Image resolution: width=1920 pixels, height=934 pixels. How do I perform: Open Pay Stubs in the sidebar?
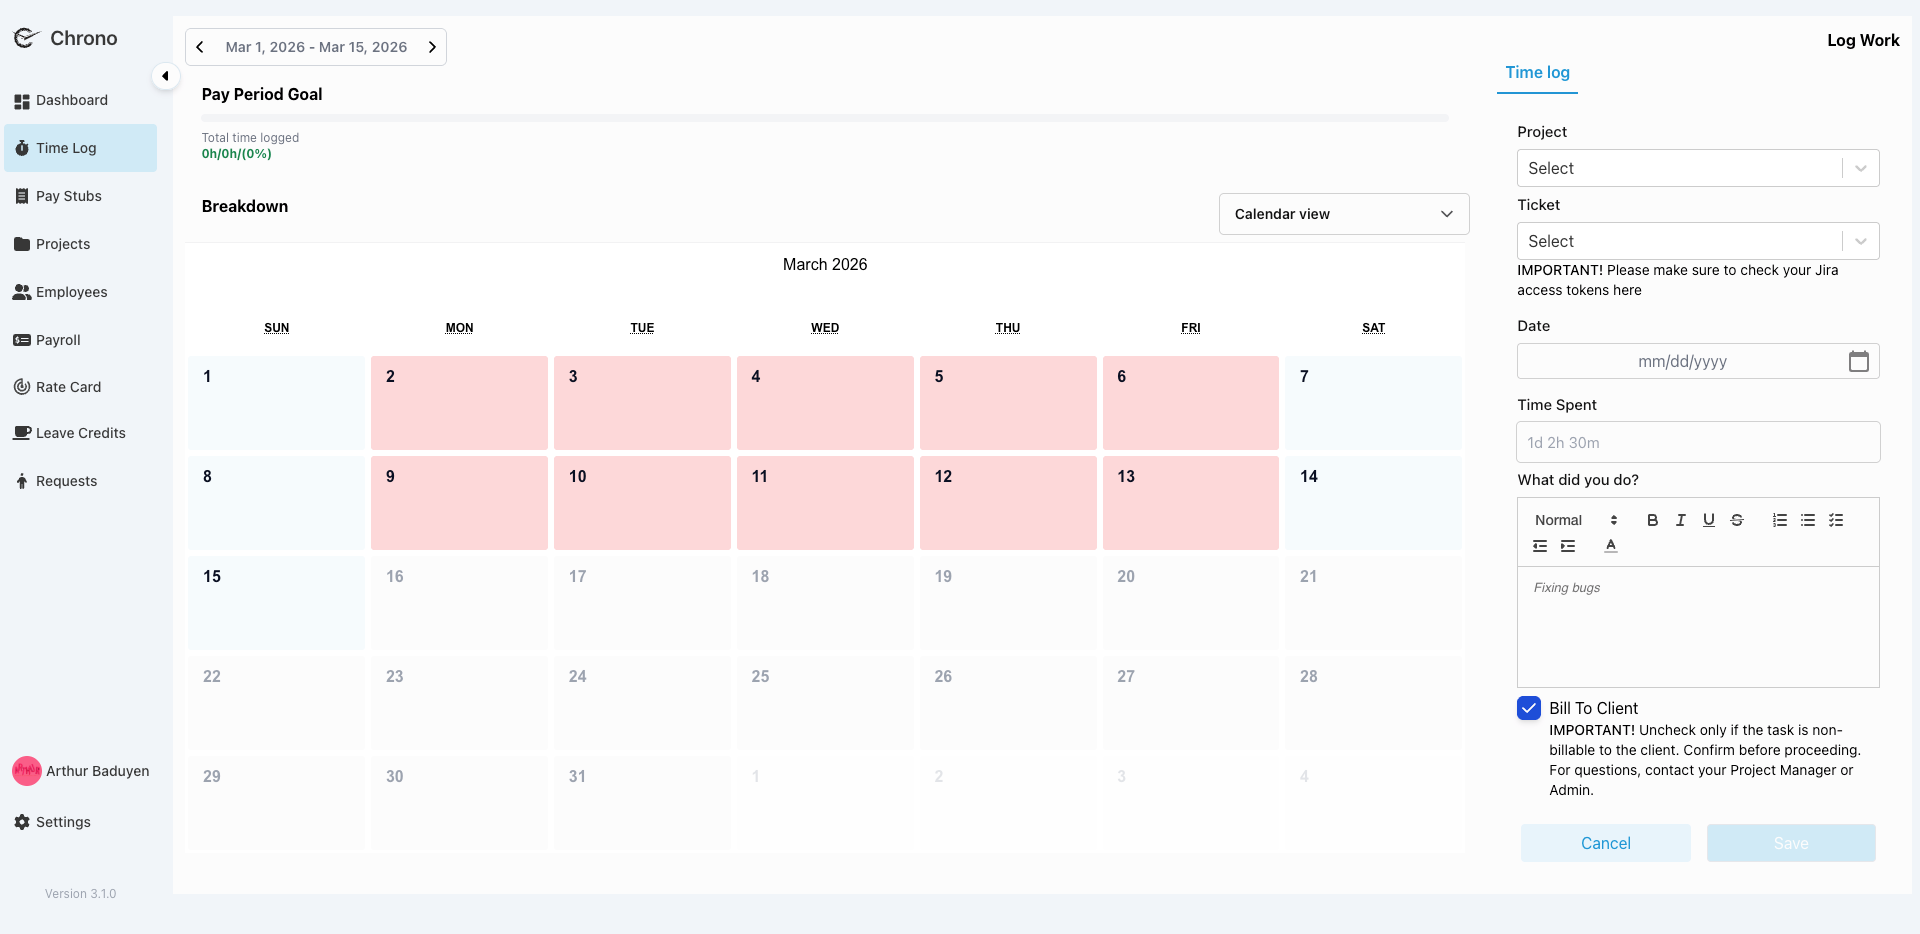tap(68, 196)
